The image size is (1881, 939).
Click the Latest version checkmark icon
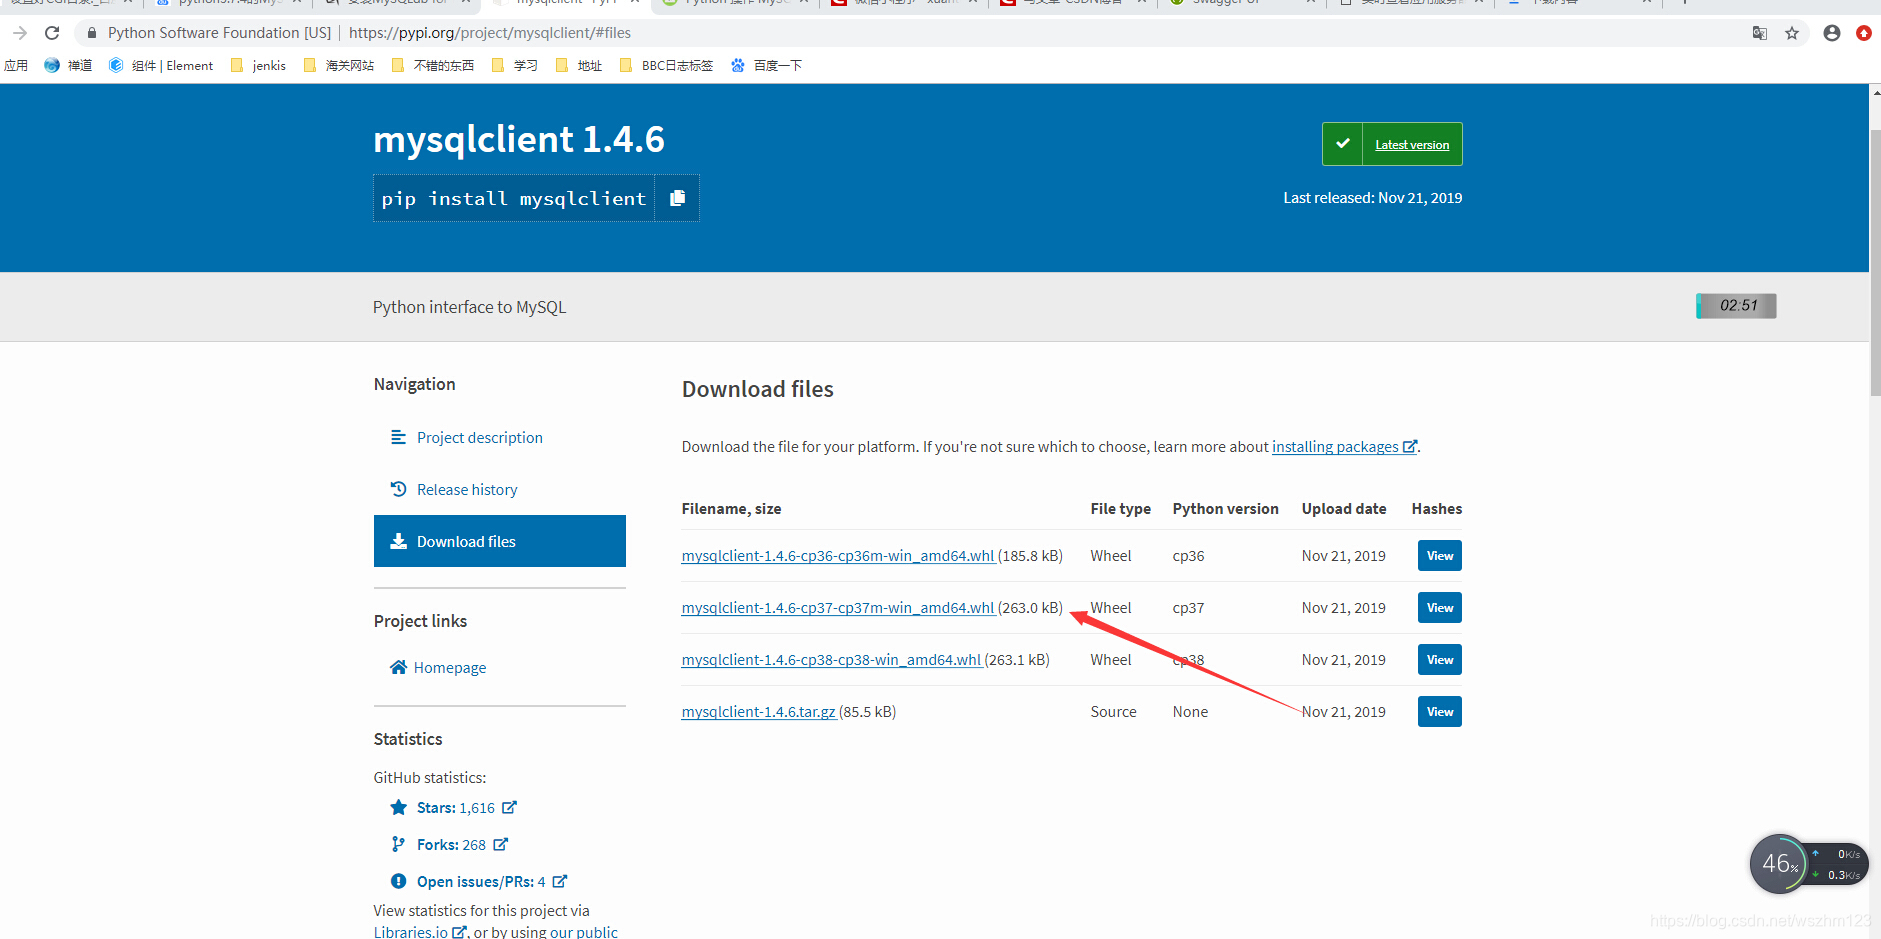(x=1343, y=144)
